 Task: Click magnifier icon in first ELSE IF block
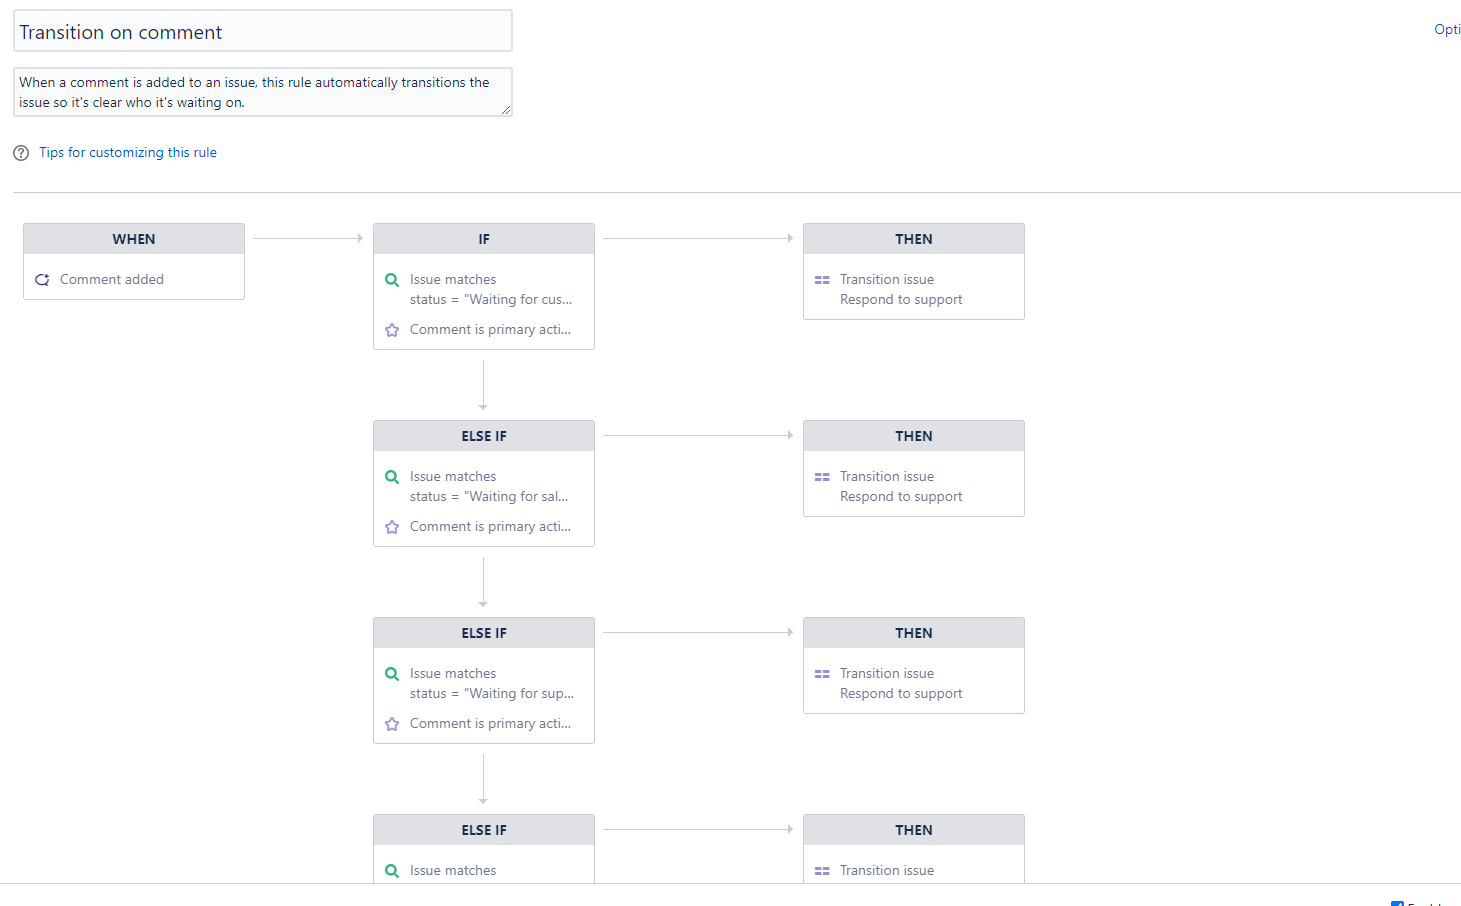pyautogui.click(x=392, y=477)
